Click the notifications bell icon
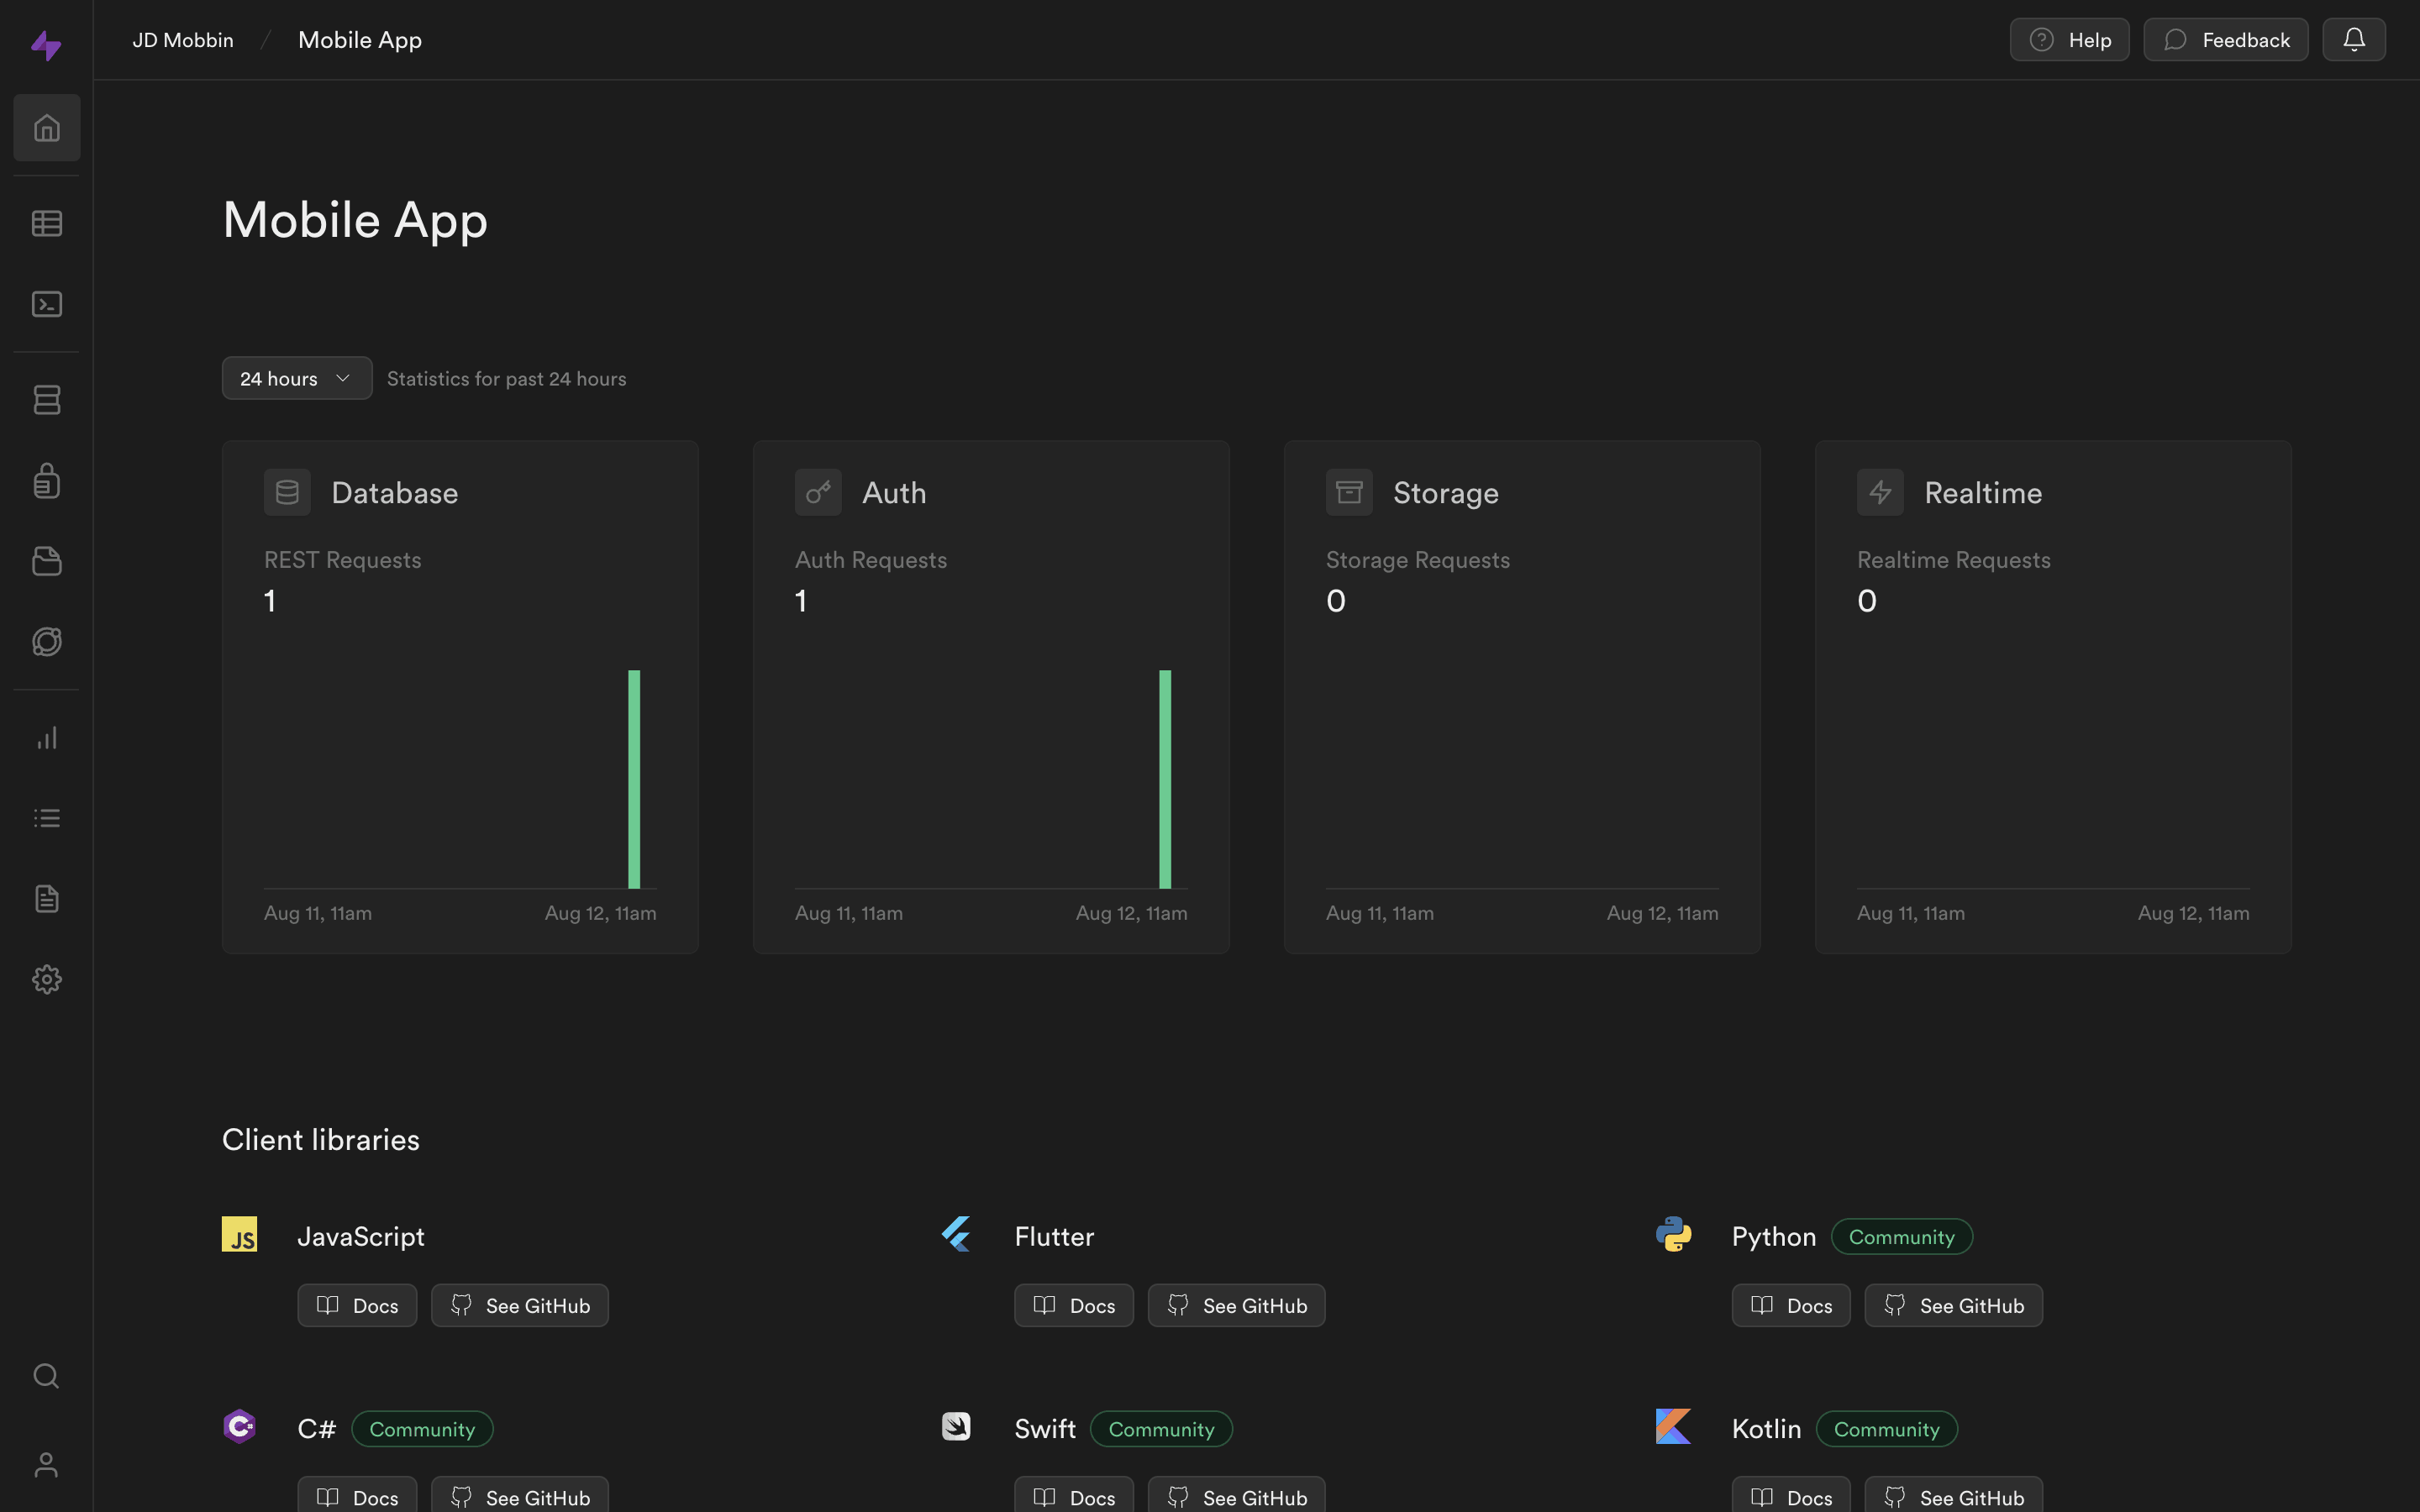This screenshot has width=2420, height=1512. pyautogui.click(x=2353, y=40)
